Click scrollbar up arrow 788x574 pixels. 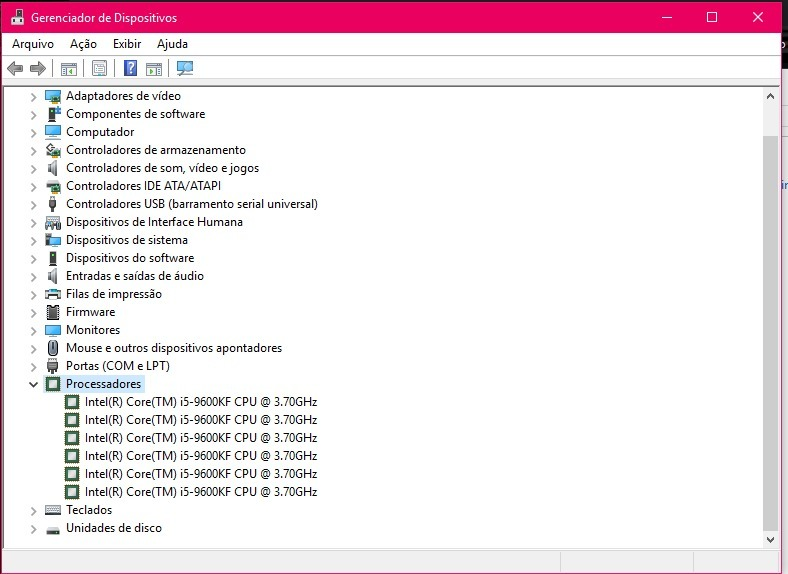tap(770, 96)
